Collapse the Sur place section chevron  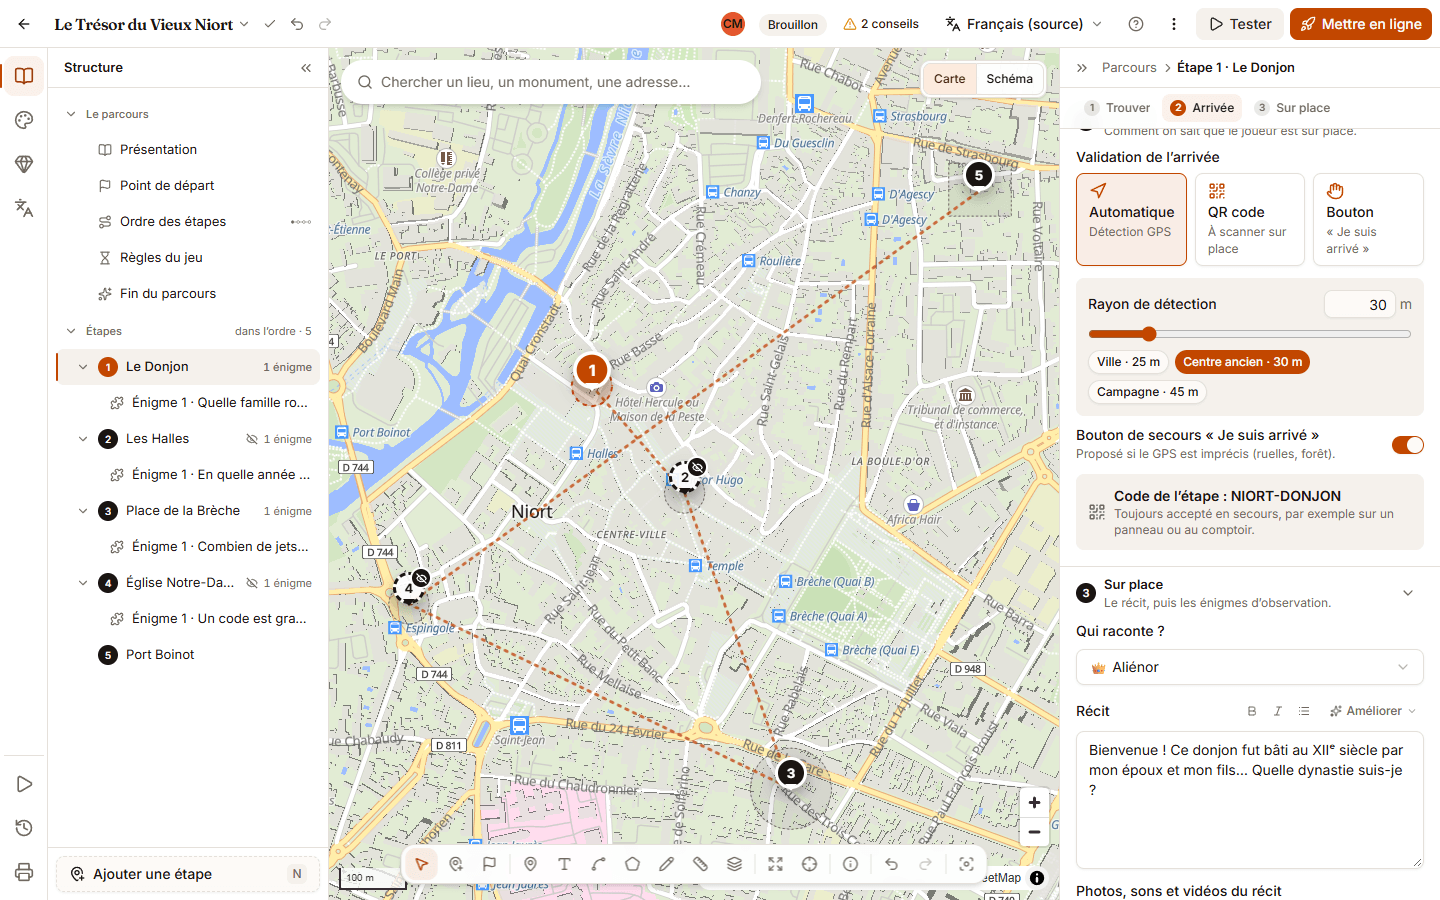click(1408, 593)
